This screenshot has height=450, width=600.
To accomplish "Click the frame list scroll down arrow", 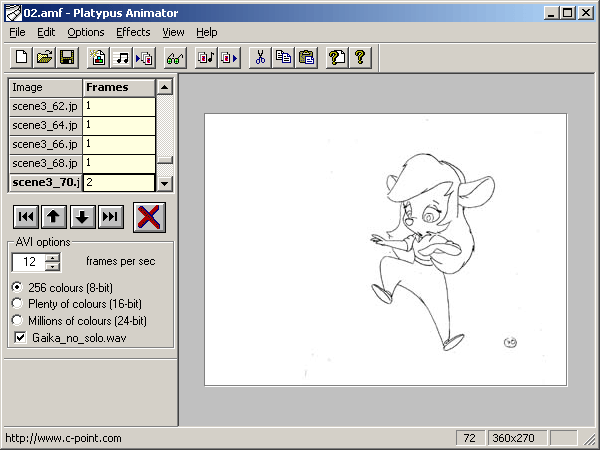I will tap(164, 184).
